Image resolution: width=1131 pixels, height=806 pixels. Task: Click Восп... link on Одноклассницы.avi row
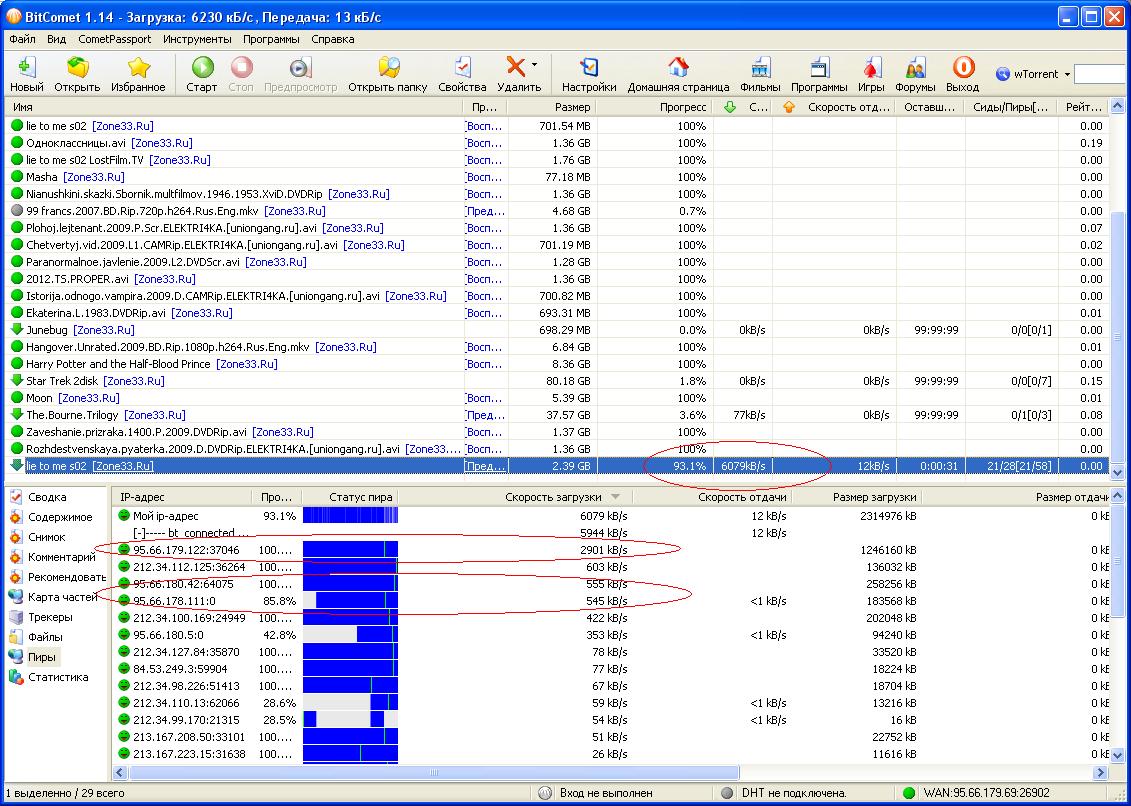[x=484, y=143]
